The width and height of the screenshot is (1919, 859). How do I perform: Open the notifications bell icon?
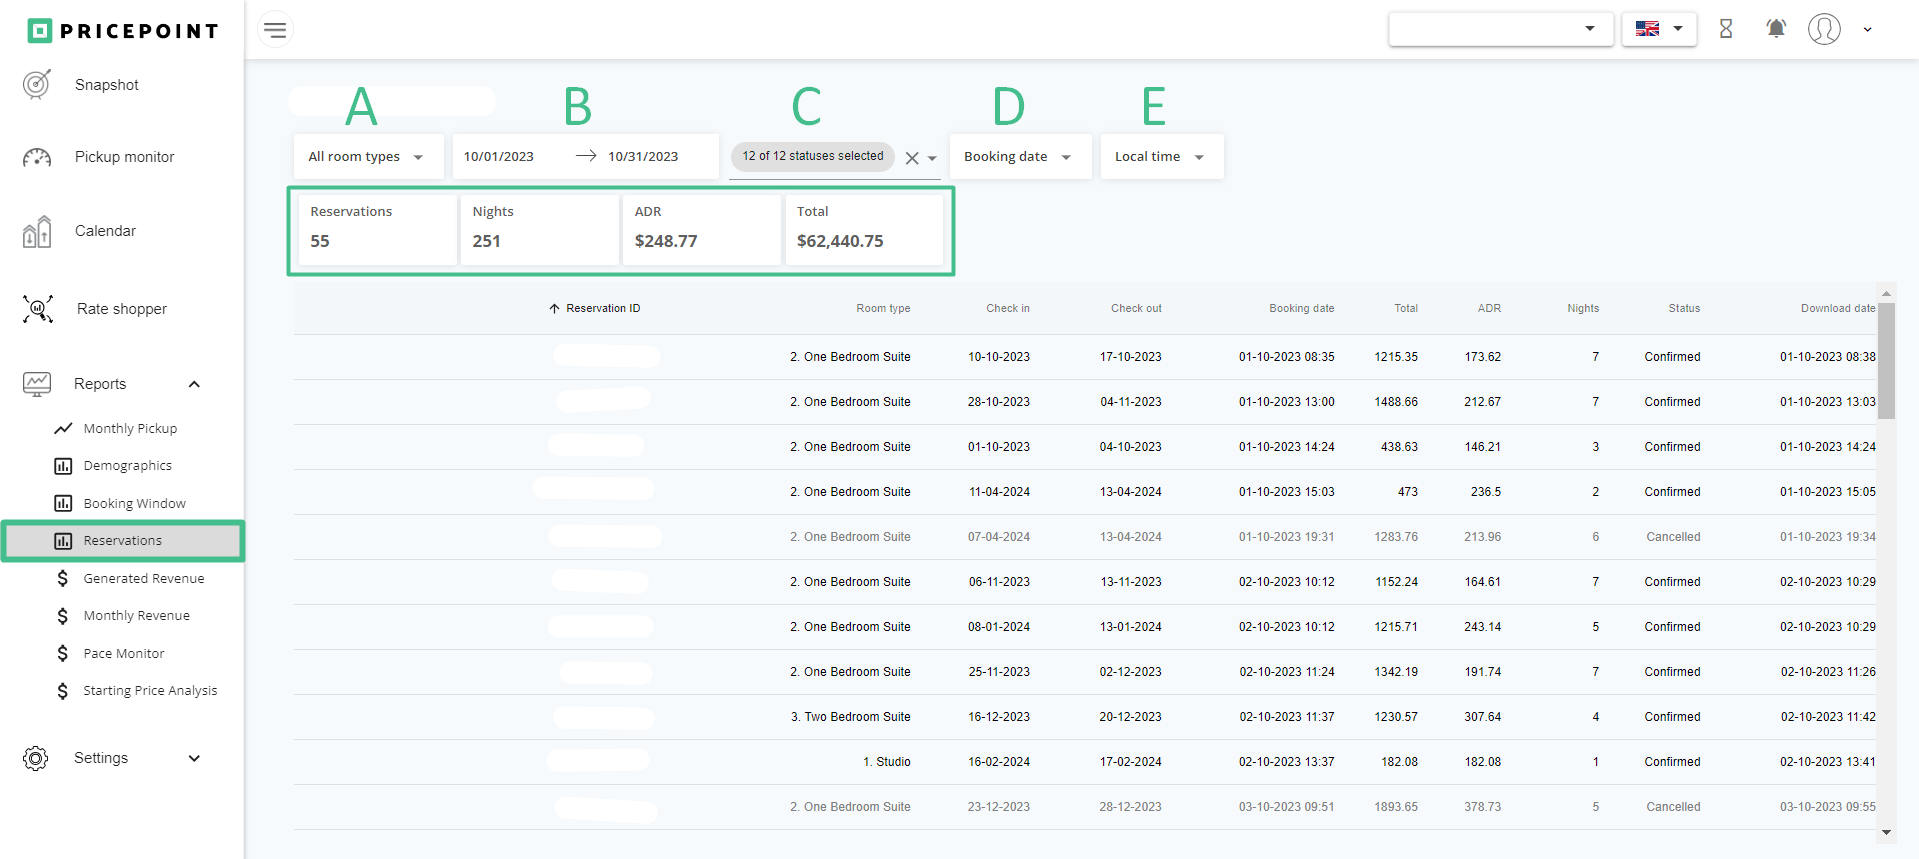click(1776, 29)
